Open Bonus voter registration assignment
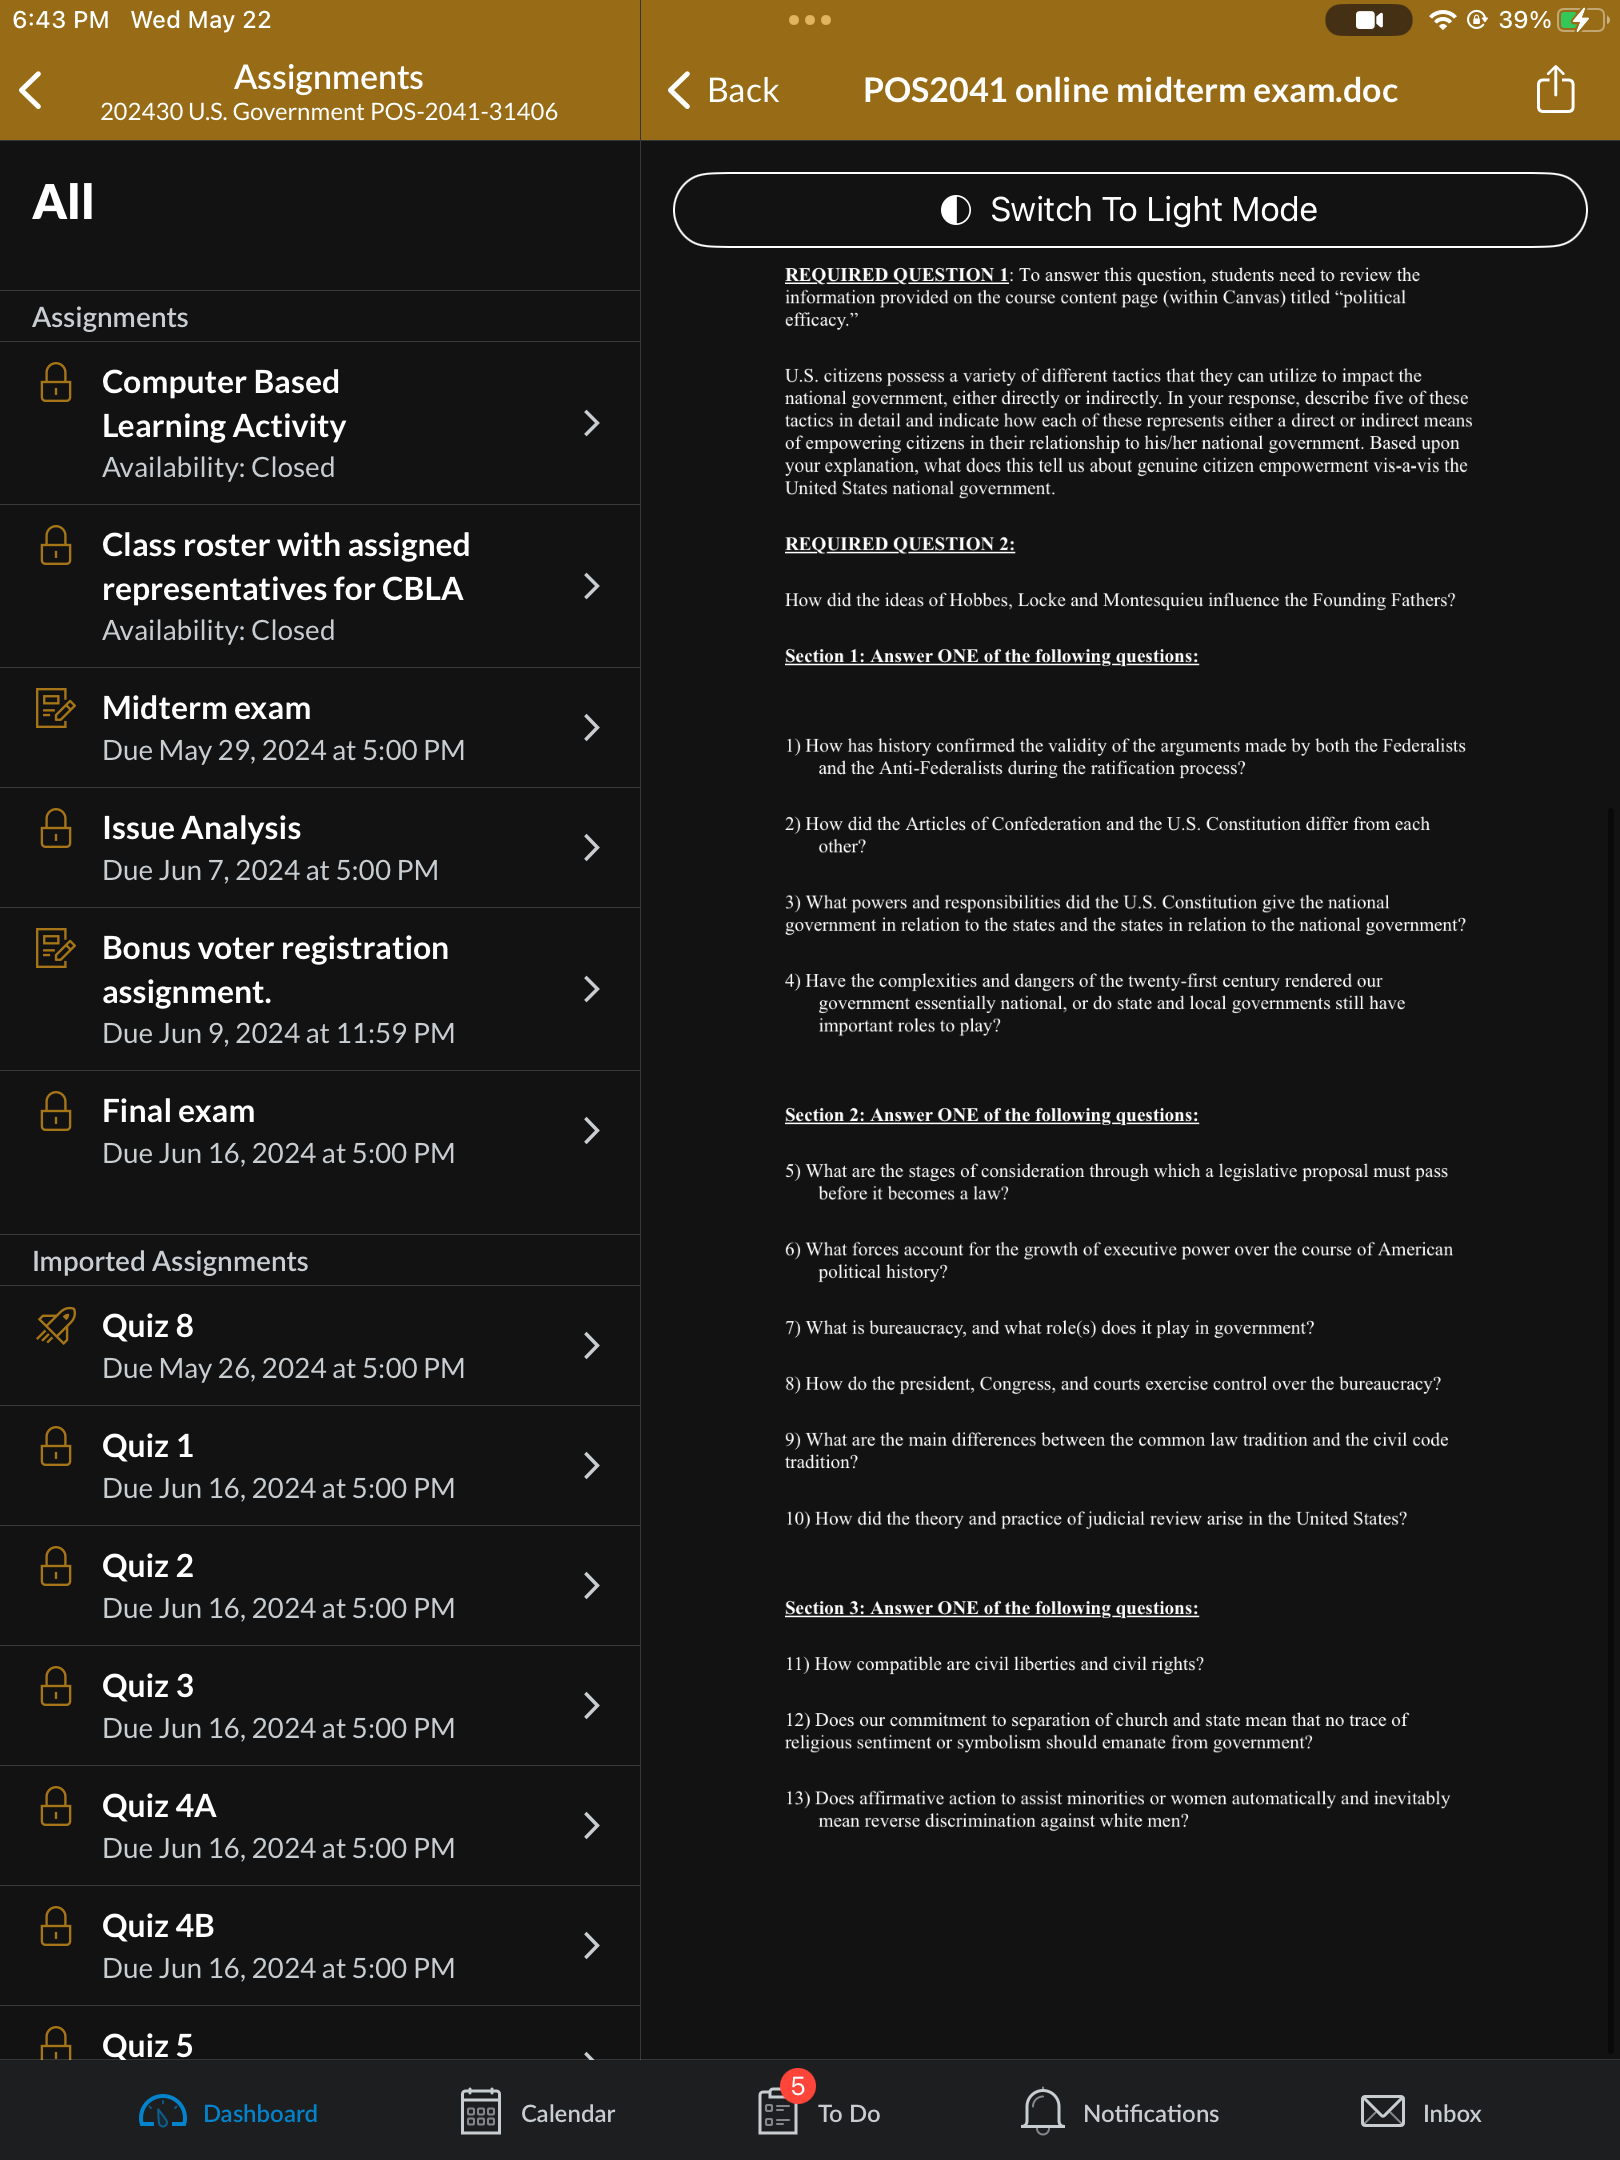Screen dimensions: 1620x2160 [320, 989]
